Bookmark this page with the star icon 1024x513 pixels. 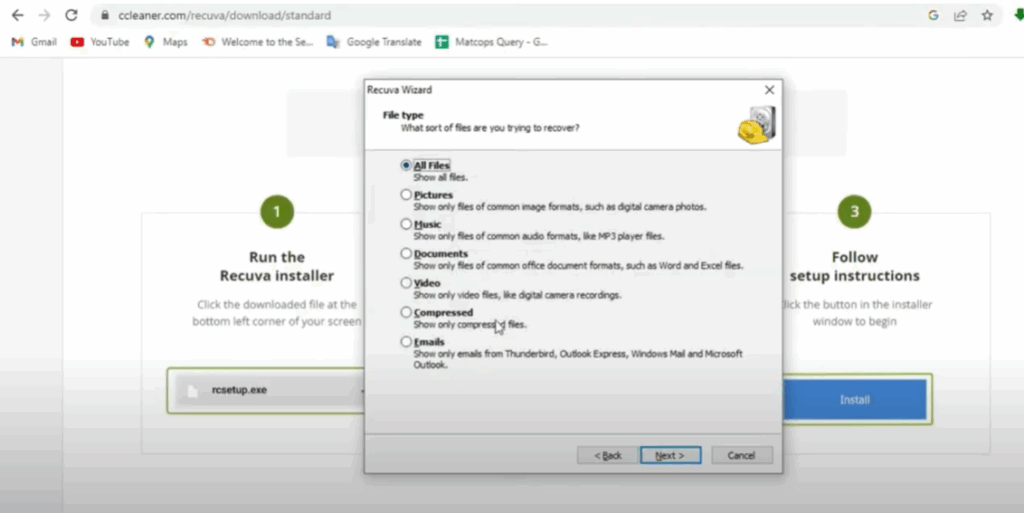(987, 15)
